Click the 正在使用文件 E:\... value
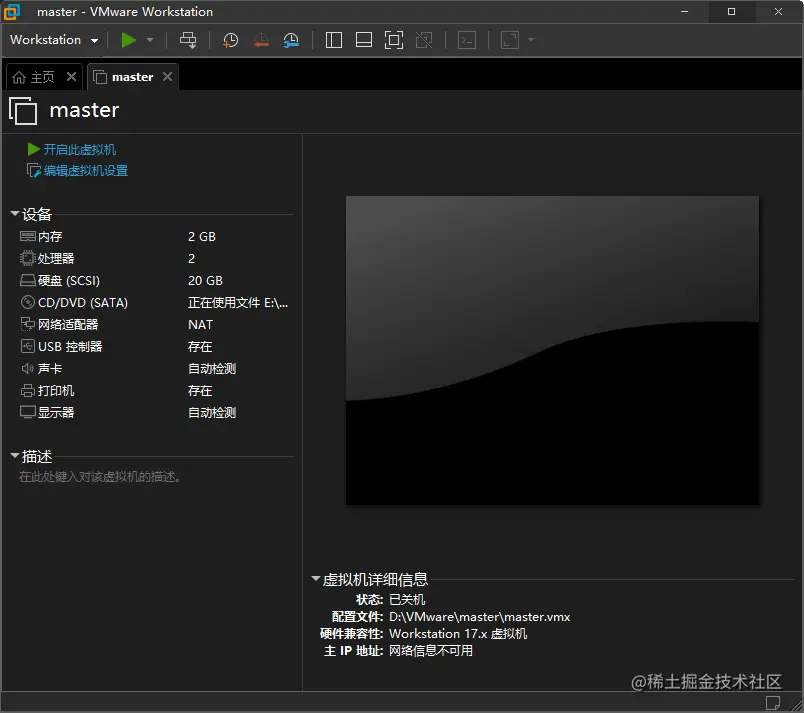804x713 pixels. pos(238,302)
